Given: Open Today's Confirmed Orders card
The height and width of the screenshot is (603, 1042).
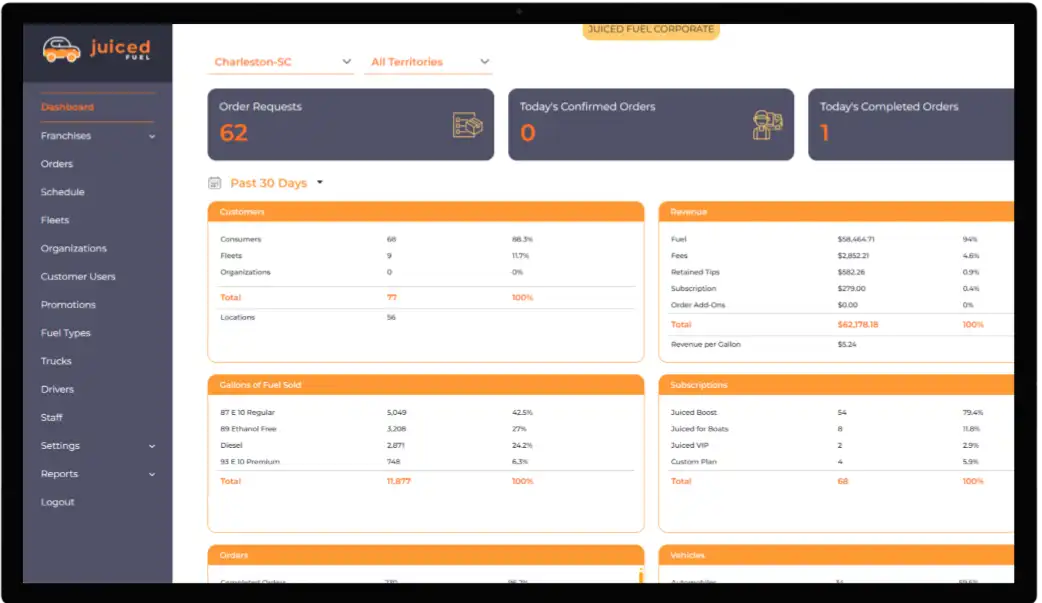Looking at the screenshot, I should (651, 124).
